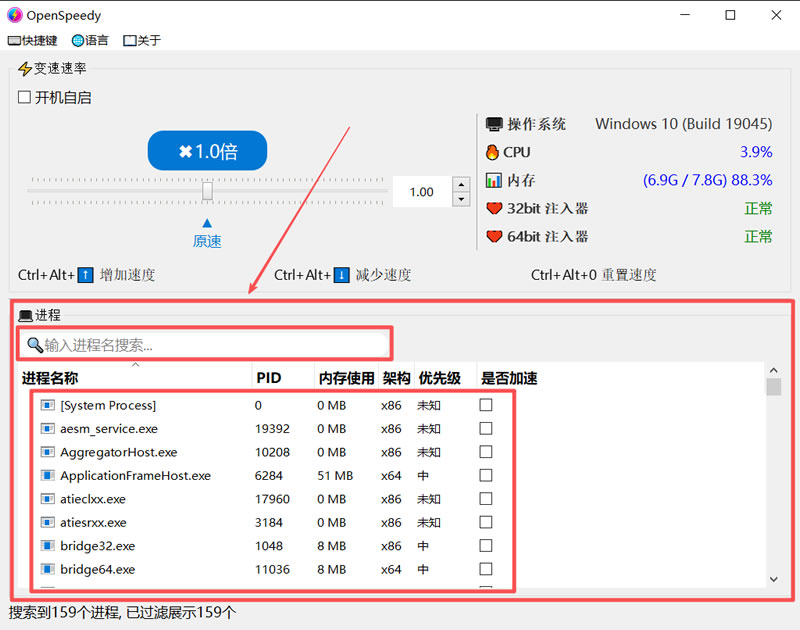Click the OpenSpeedy app logo icon
The height and width of the screenshot is (630, 800).
pos(15,15)
